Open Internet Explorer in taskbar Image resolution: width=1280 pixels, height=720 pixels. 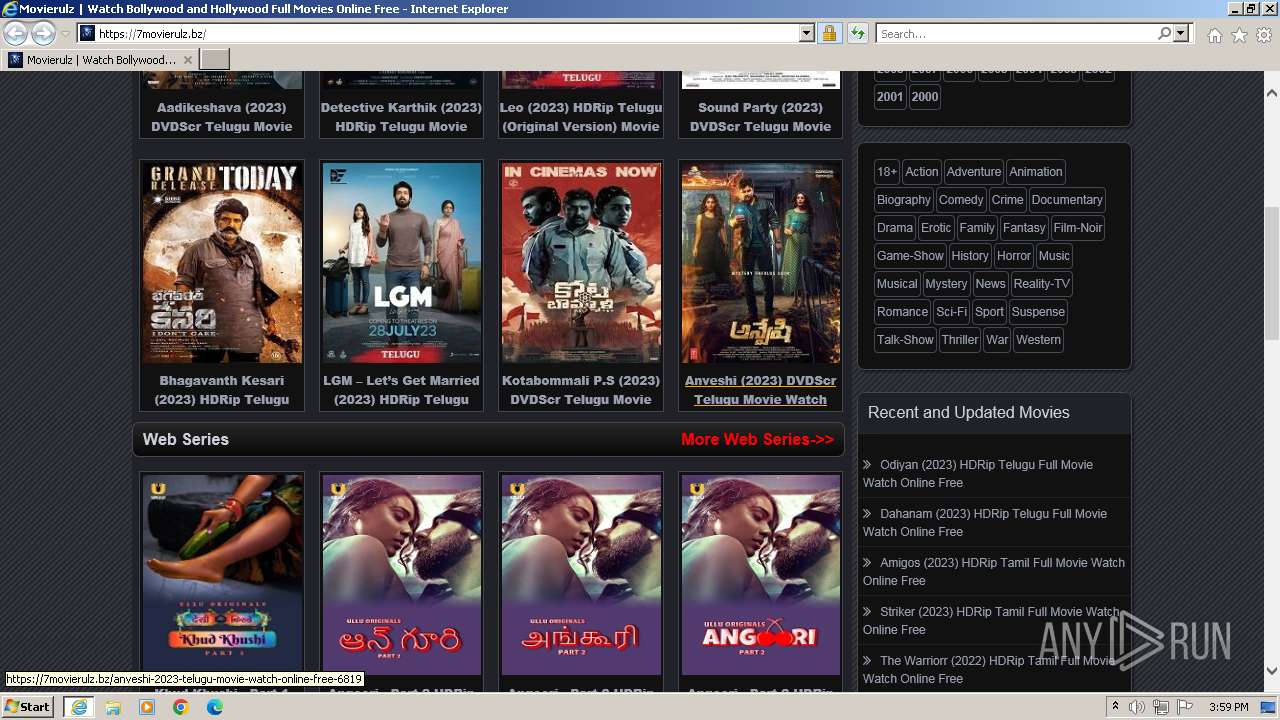tap(78, 707)
